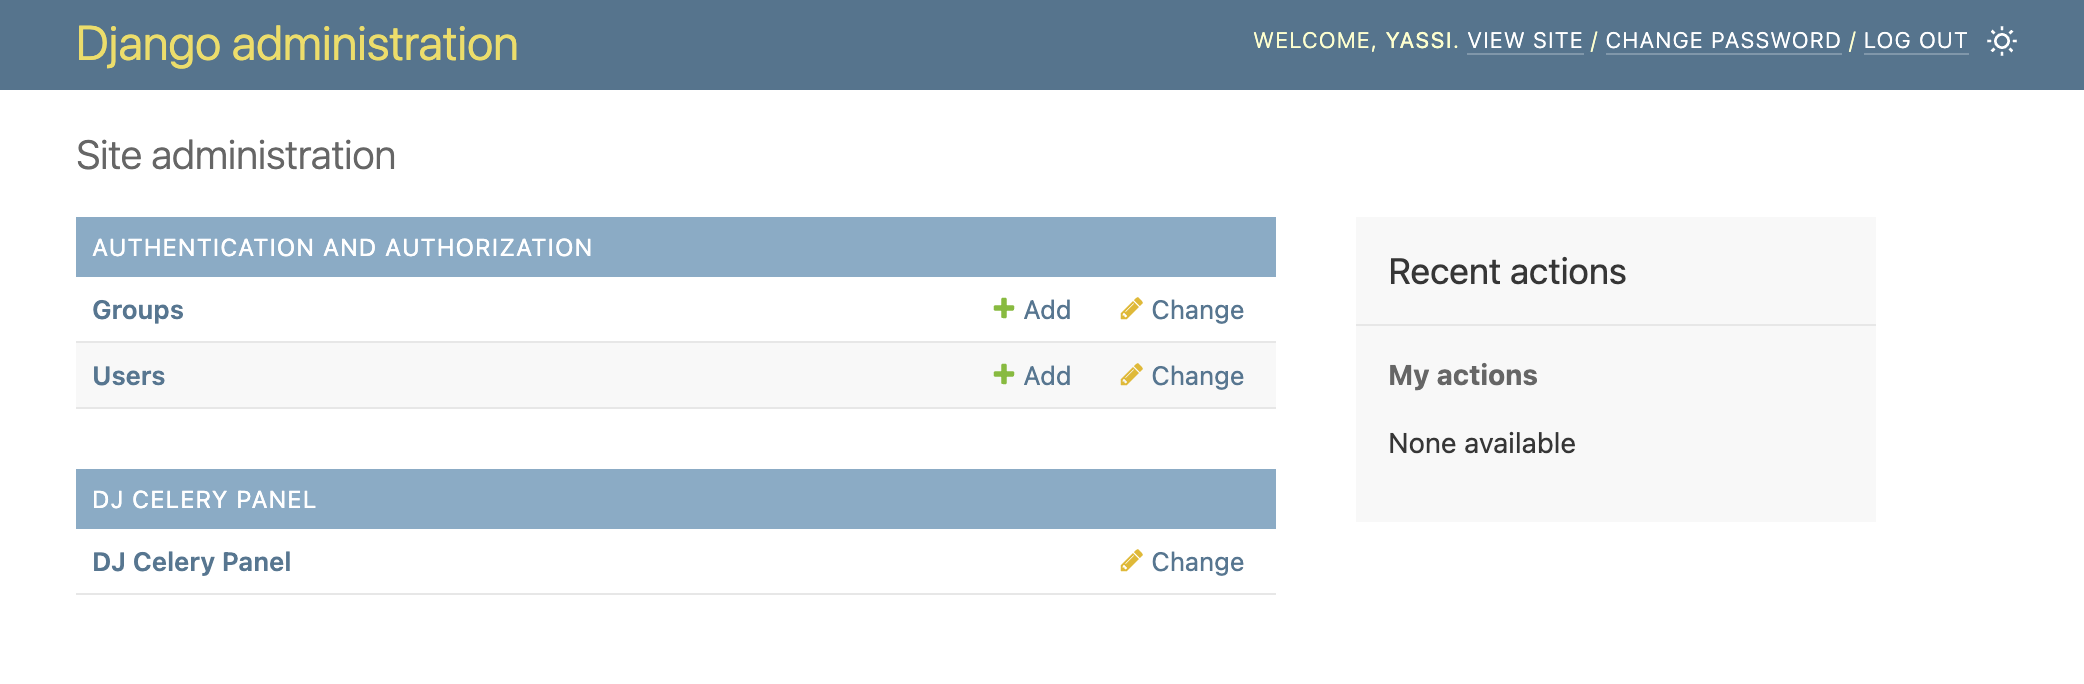Viewport: 2084px width, 684px height.
Task: Click Change next to Users
Action: coord(1197,375)
